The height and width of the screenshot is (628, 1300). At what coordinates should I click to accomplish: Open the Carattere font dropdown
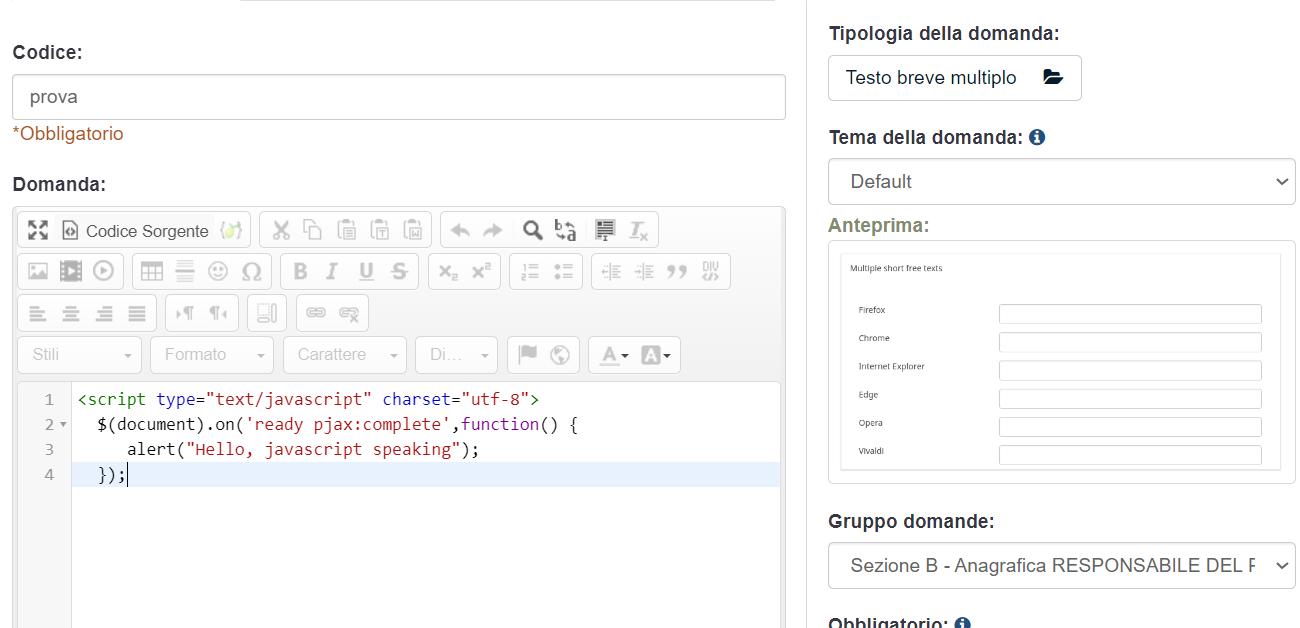[x=345, y=355]
